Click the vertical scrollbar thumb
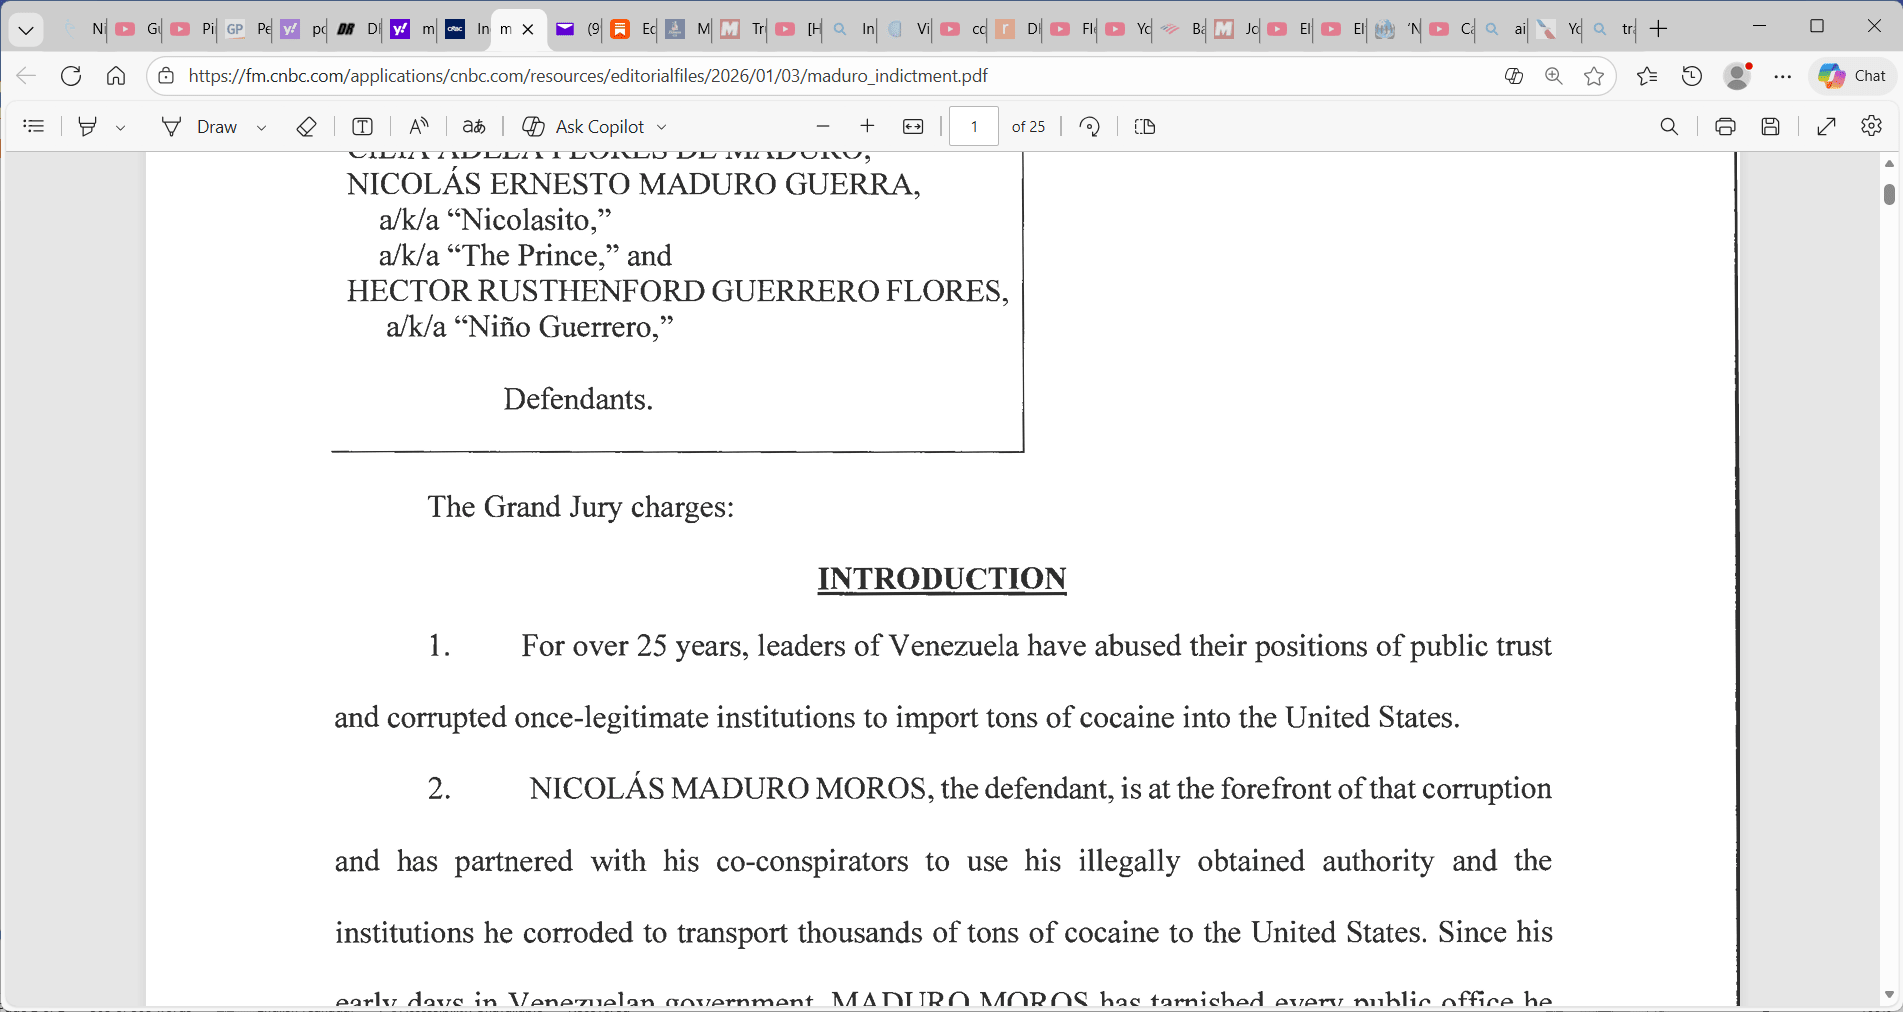1903x1012 pixels. click(1889, 195)
